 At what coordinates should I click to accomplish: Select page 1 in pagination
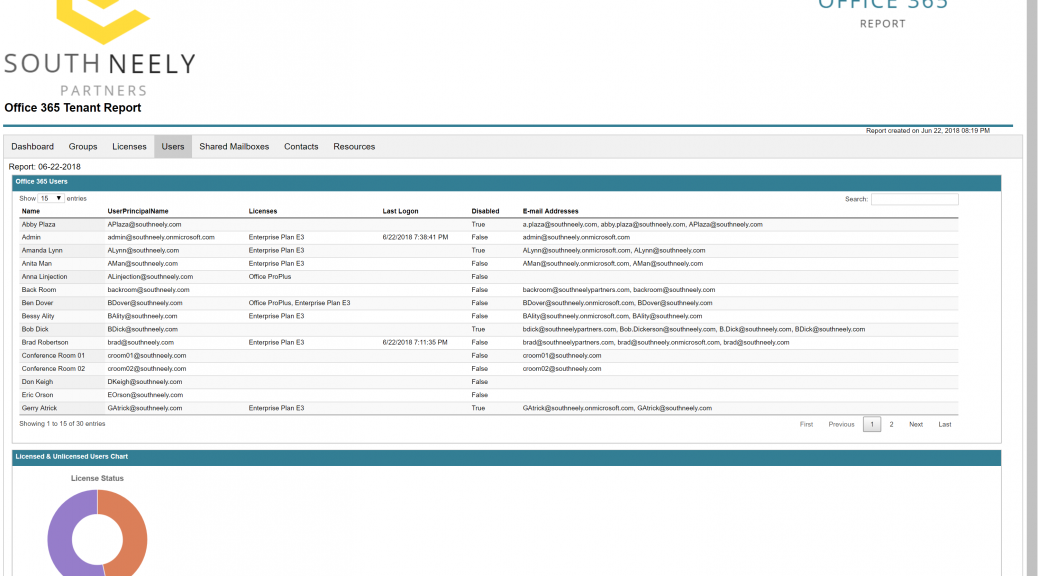point(872,424)
